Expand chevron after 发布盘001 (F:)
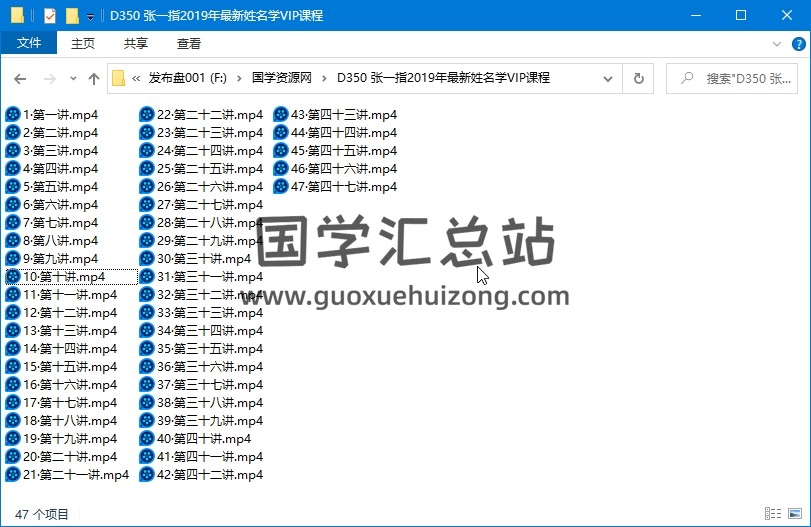 point(239,78)
